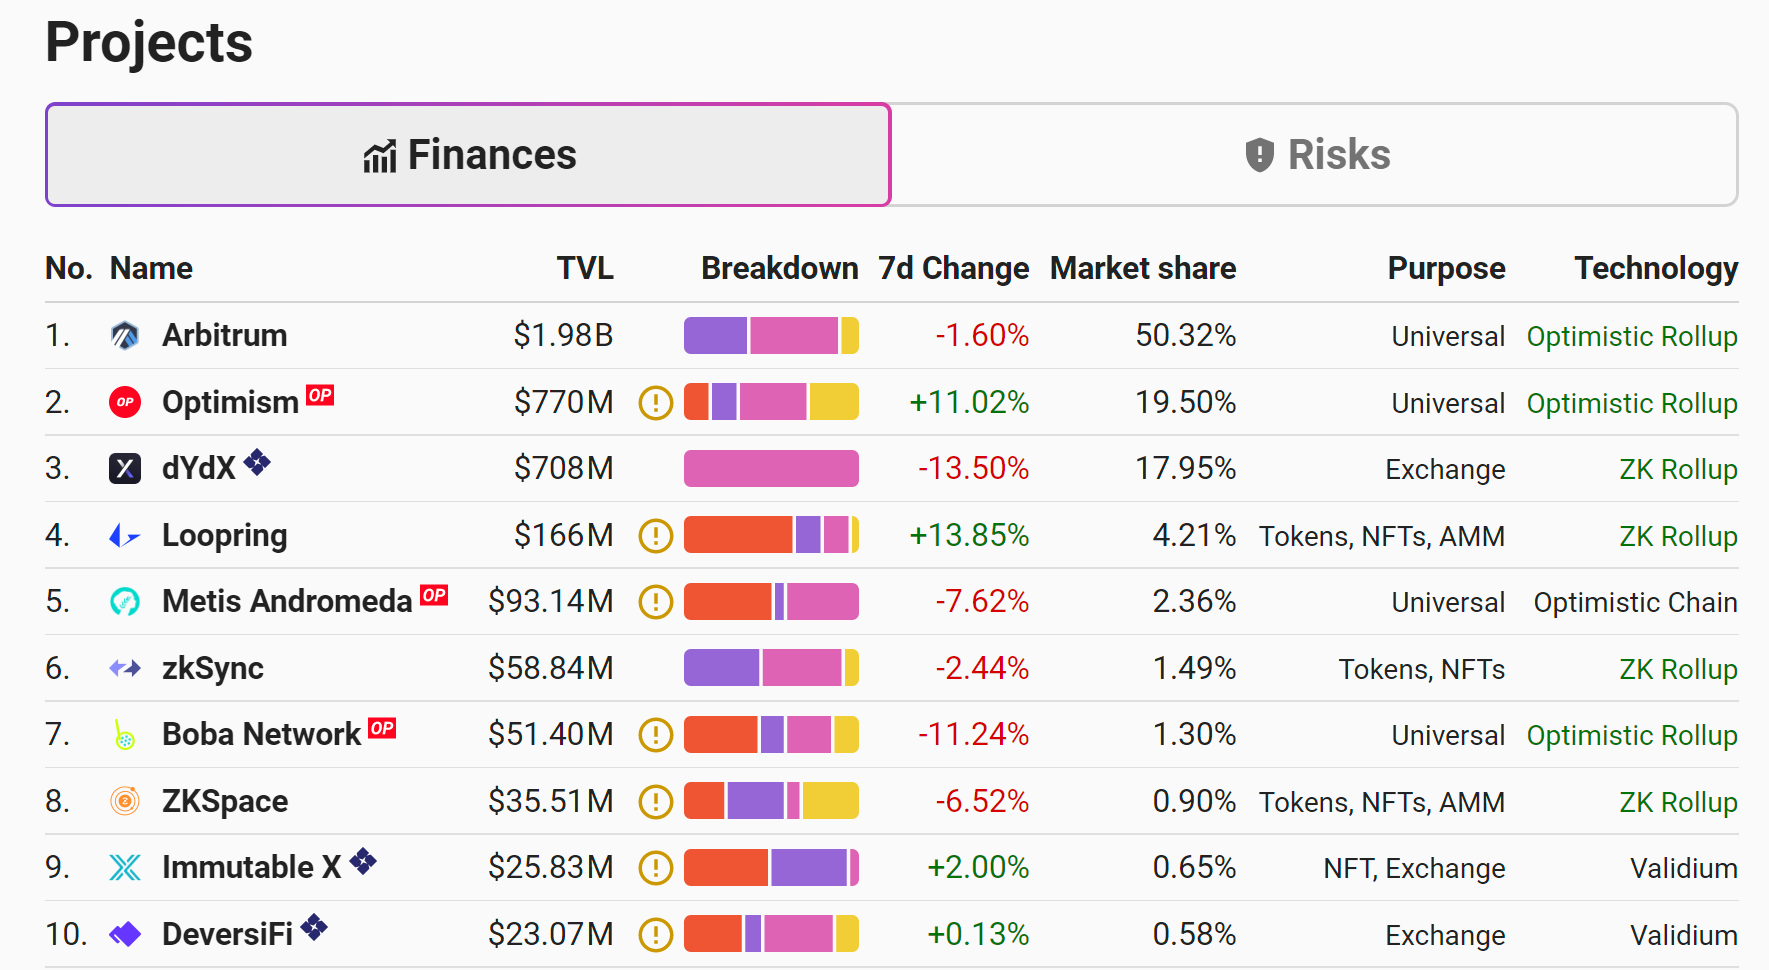
Task: Click Optimistic Rollup technology for Arbitrum
Action: [1631, 336]
